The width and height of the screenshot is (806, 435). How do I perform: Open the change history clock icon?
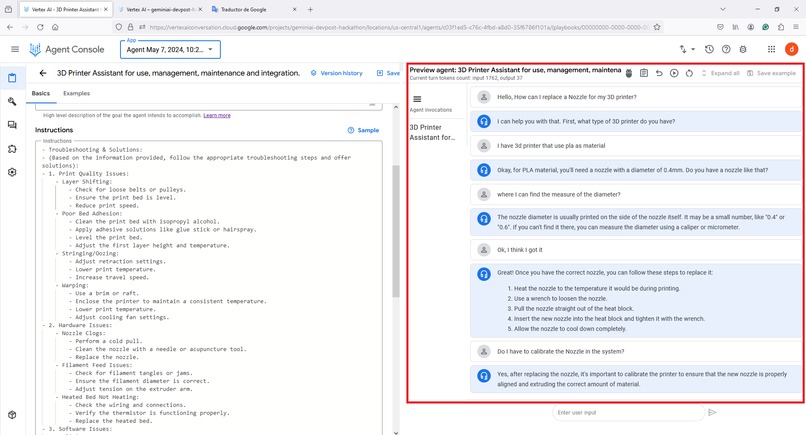[x=709, y=49]
